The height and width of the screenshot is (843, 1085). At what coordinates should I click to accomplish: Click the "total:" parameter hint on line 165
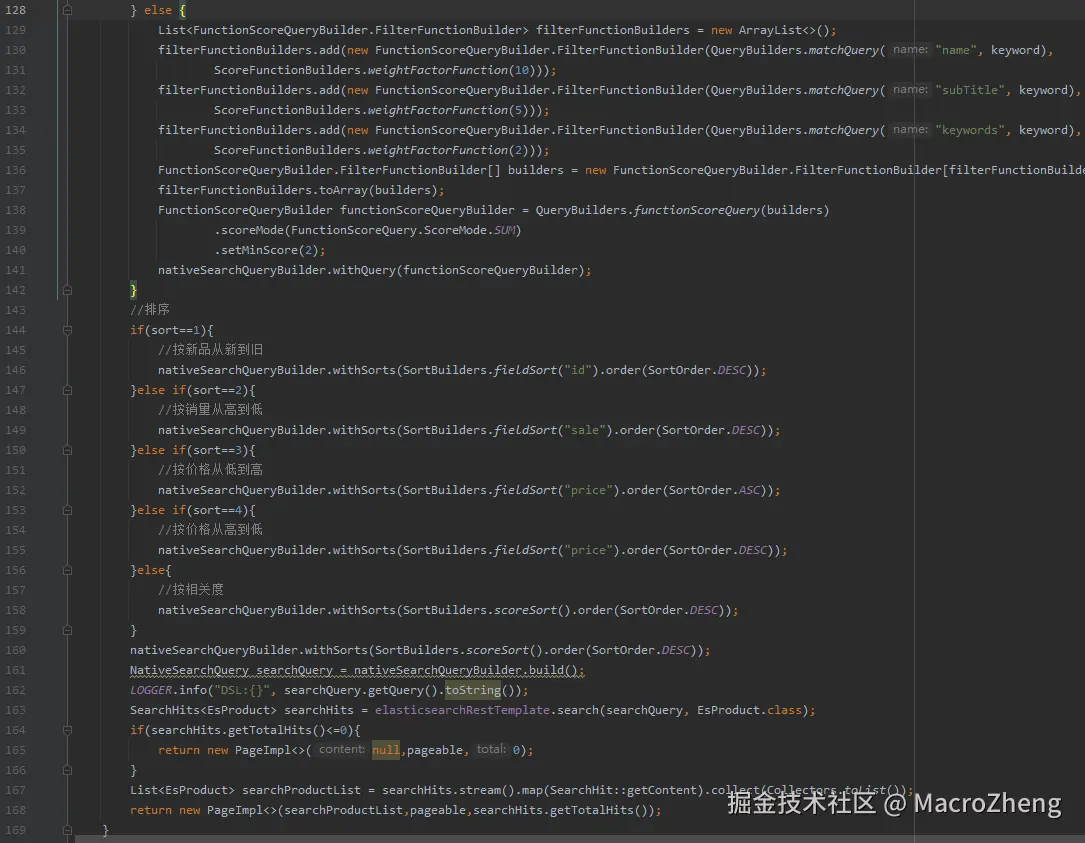pyautogui.click(x=491, y=750)
